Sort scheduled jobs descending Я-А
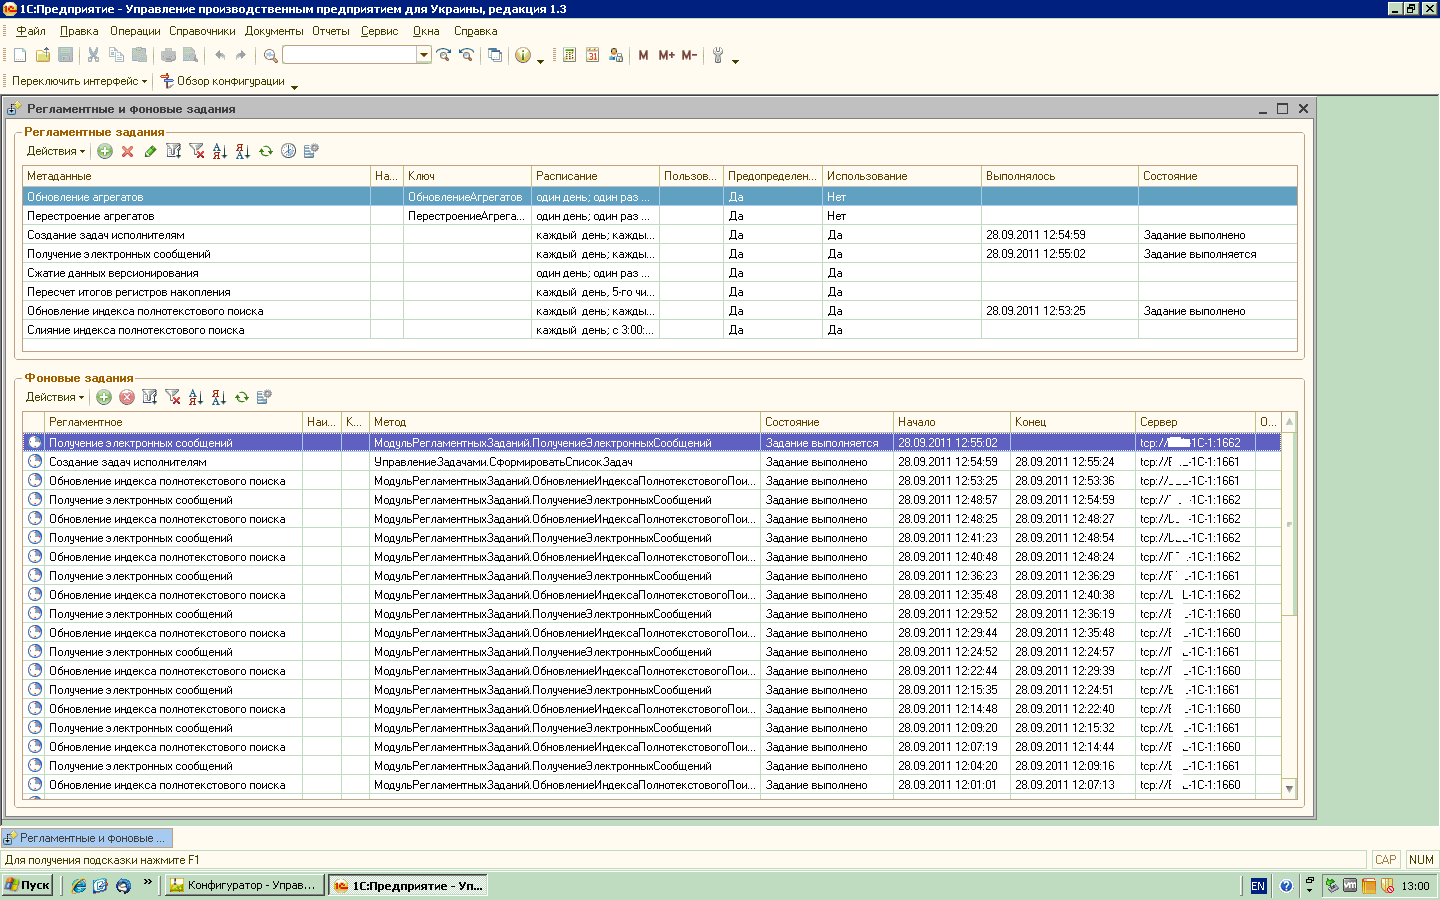Screen dimensions: 1440x900 (x=243, y=151)
